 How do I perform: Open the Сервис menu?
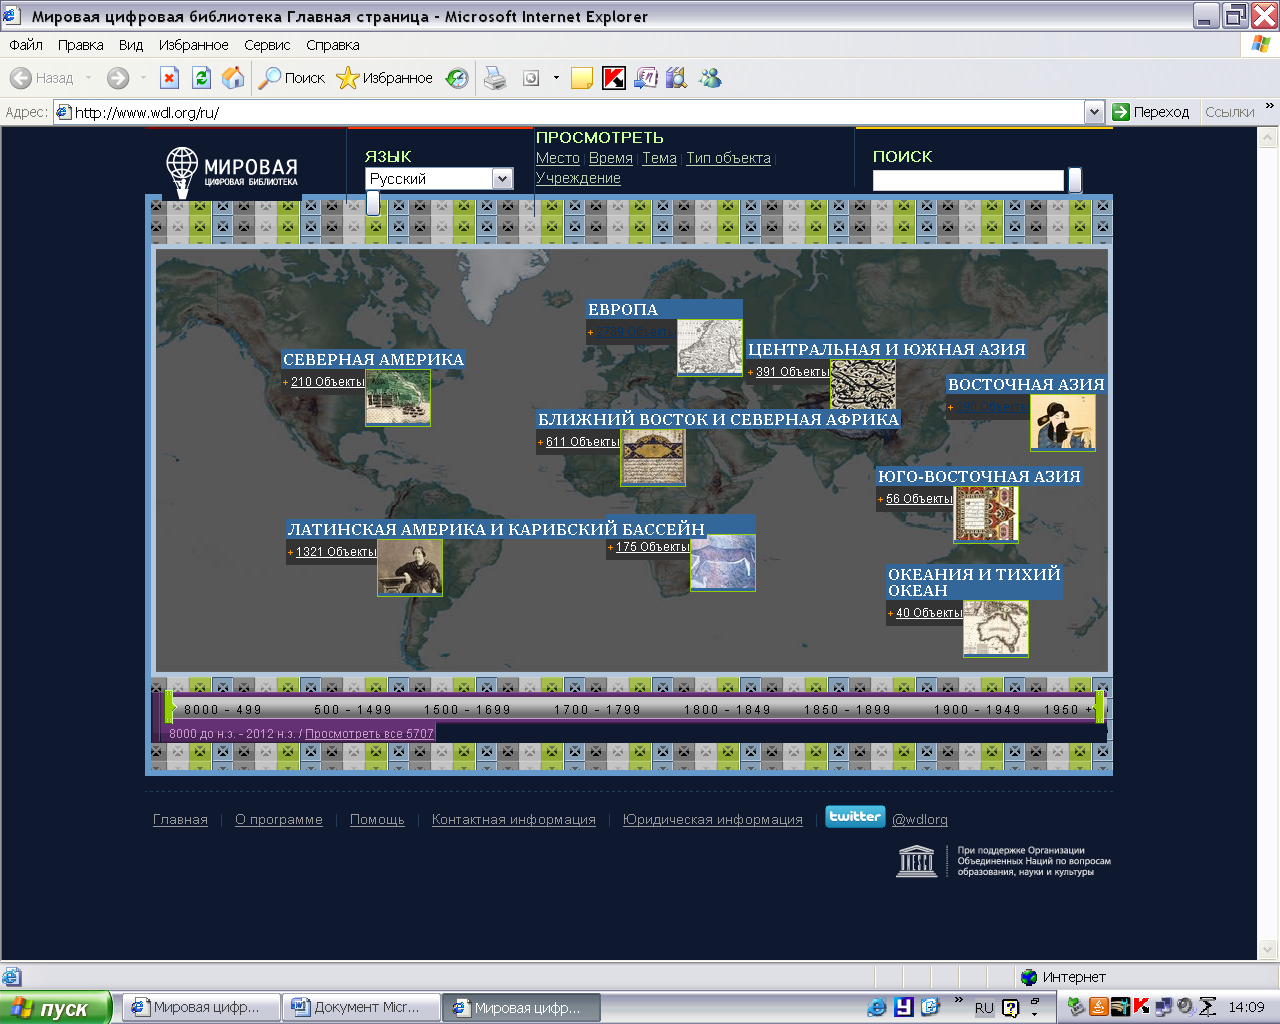point(267,45)
